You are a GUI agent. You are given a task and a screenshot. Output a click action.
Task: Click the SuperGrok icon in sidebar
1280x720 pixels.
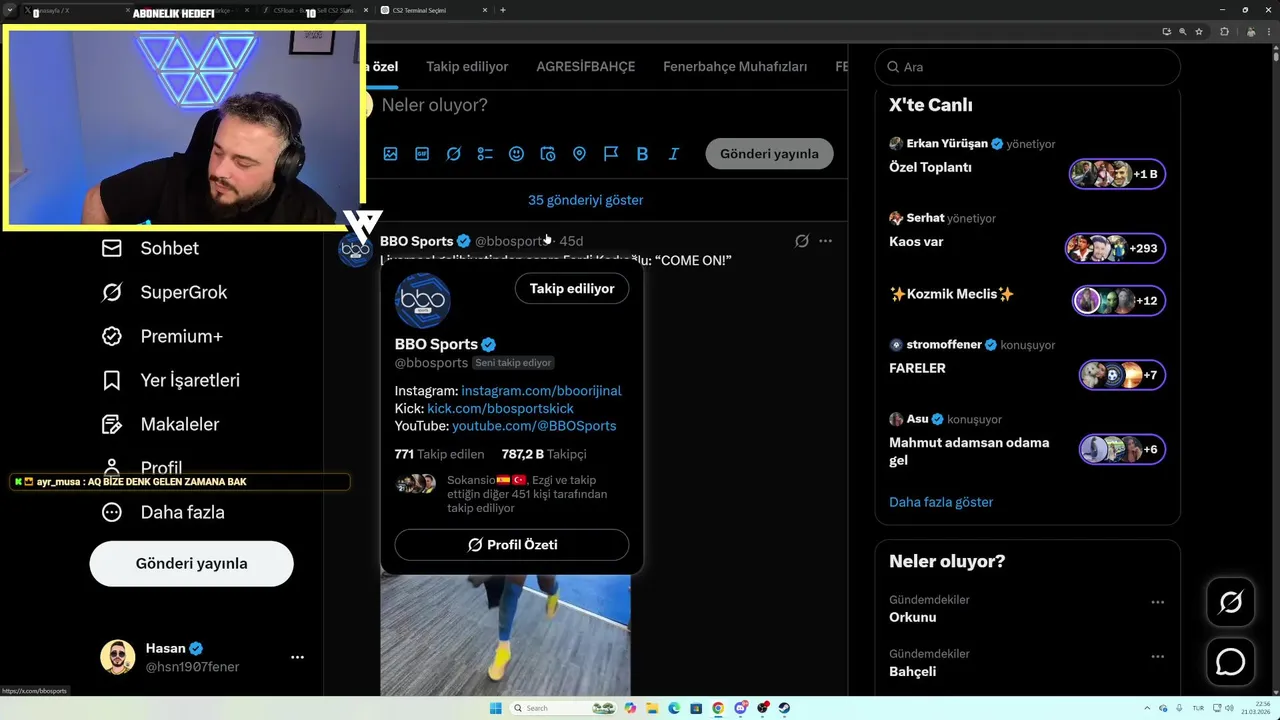[x=112, y=292]
